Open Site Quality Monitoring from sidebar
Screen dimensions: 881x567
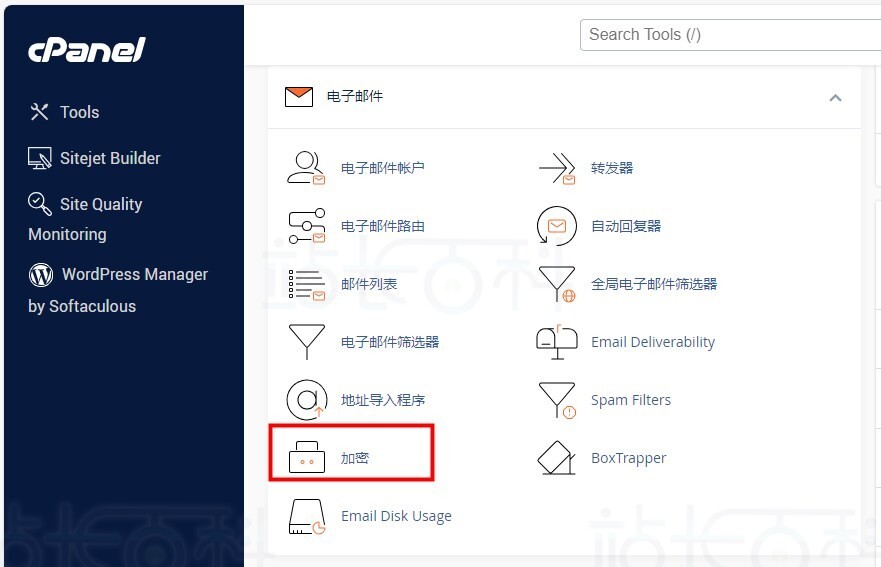pyautogui.click(x=85, y=219)
